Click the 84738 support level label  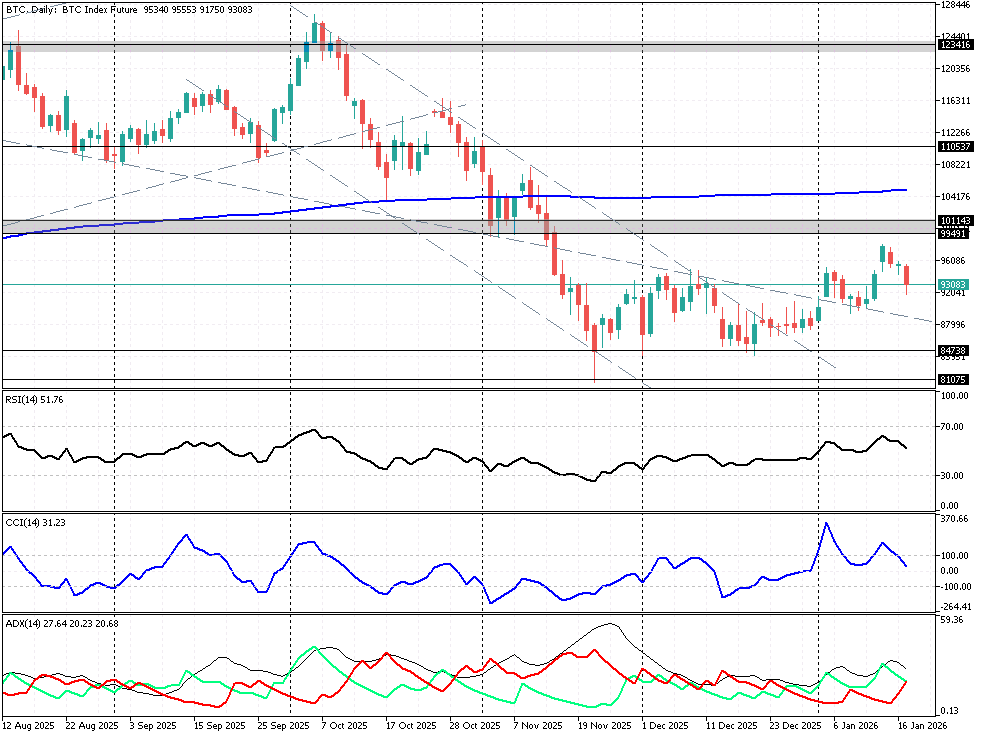pyautogui.click(x=952, y=351)
